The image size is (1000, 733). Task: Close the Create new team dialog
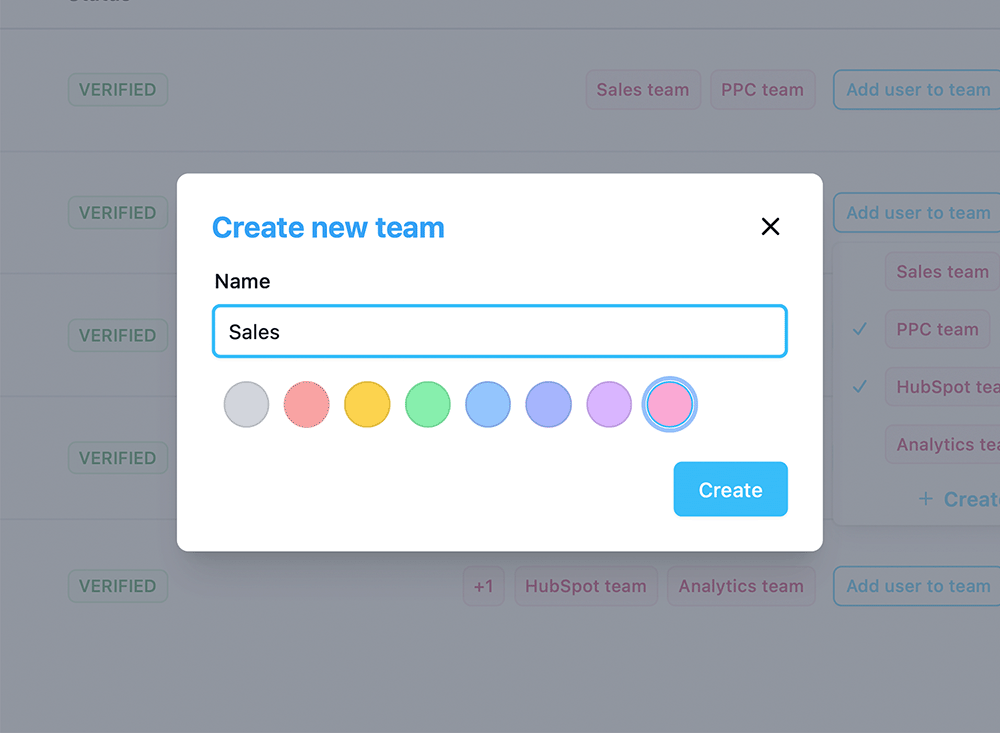tap(770, 226)
